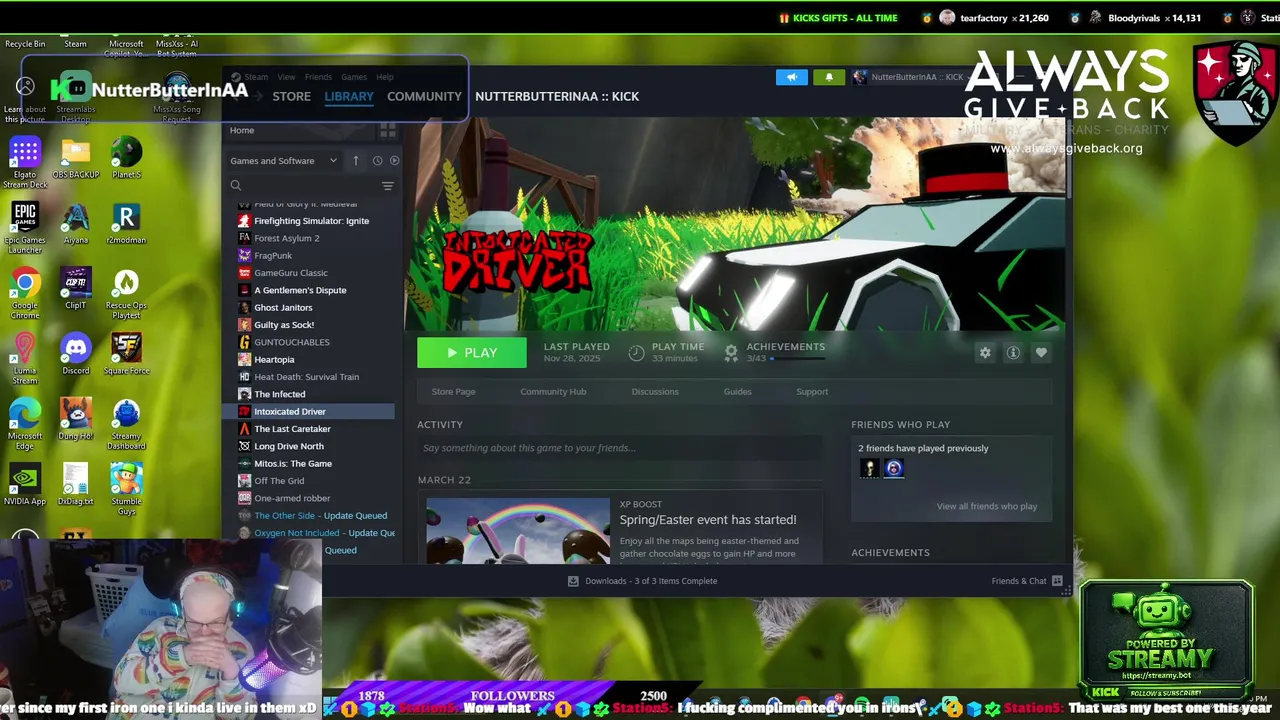Open first friend avatar under Friends Who Play

[870, 468]
